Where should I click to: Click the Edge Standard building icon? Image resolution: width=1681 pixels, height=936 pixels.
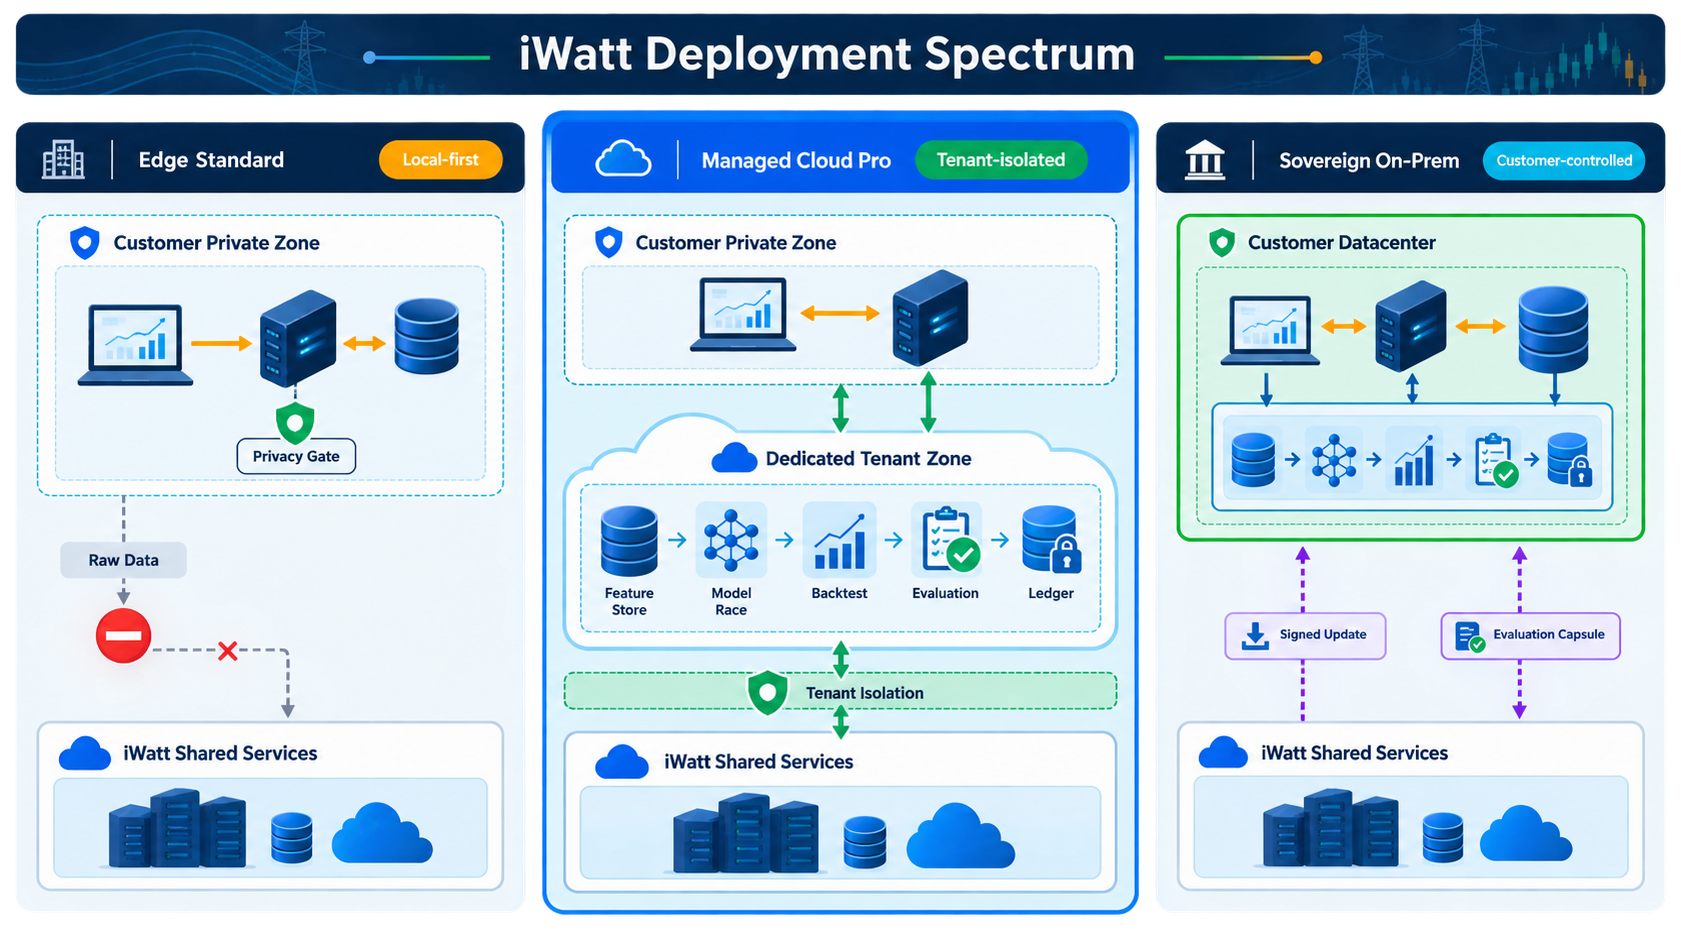click(x=63, y=159)
